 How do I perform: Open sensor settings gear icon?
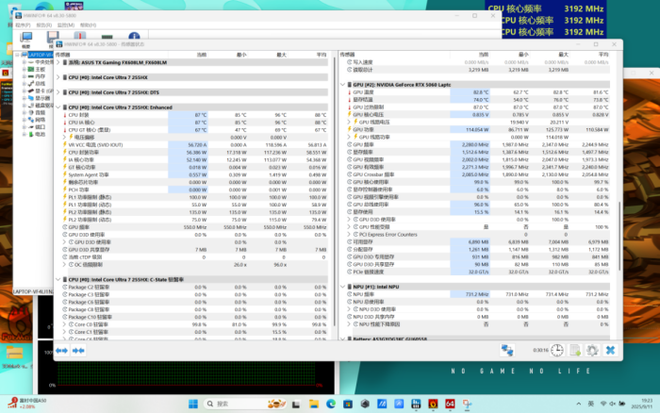[x=592, y=350]
